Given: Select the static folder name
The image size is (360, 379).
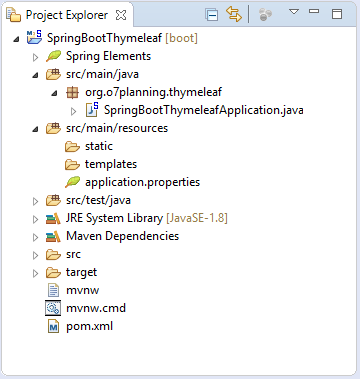Looking at the screenshot, I should tap(99, 146).
